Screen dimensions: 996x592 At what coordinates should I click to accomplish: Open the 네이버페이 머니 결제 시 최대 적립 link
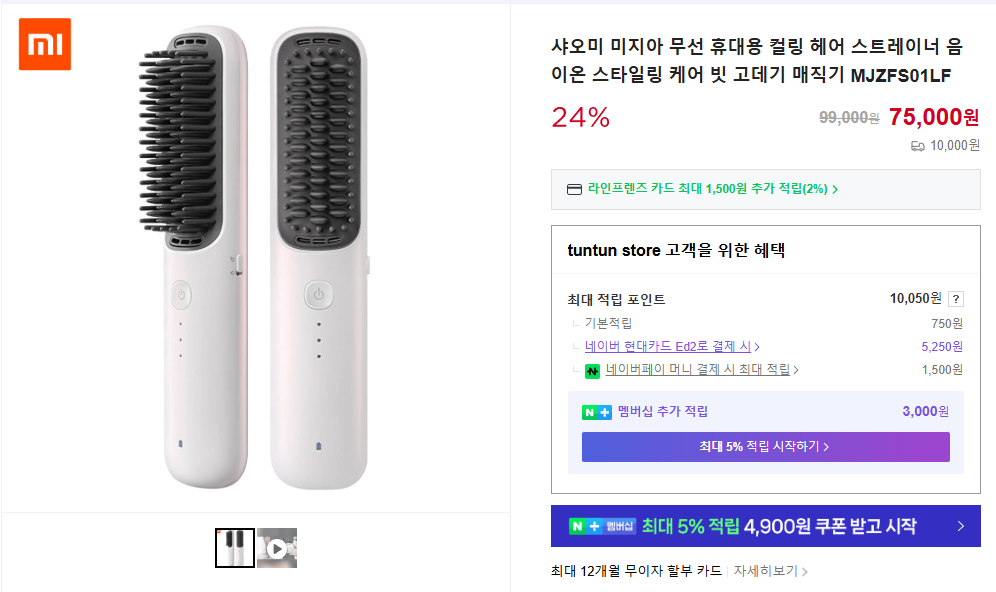click(697, 370)
